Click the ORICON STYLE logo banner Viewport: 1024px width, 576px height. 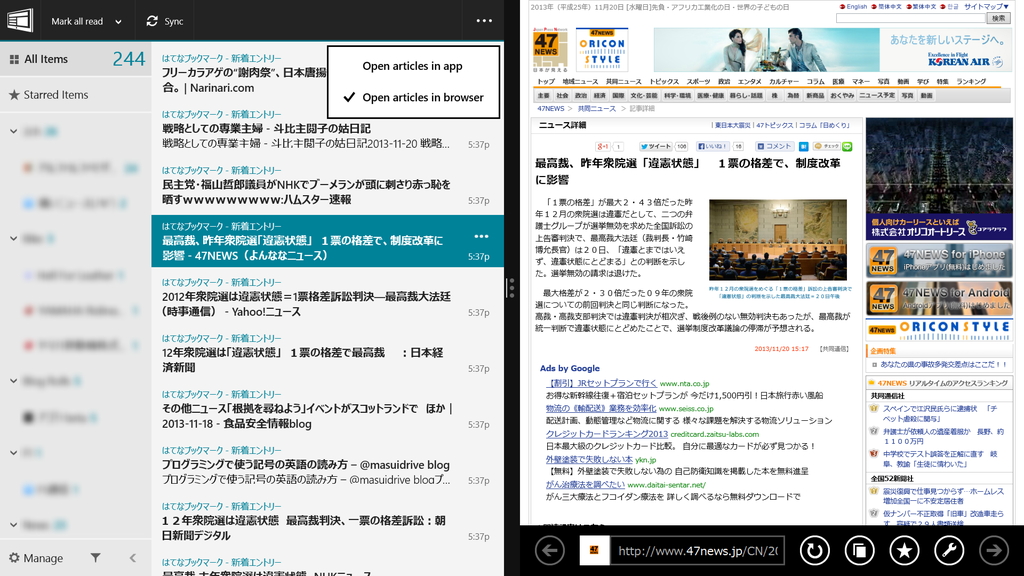point(602,49)
